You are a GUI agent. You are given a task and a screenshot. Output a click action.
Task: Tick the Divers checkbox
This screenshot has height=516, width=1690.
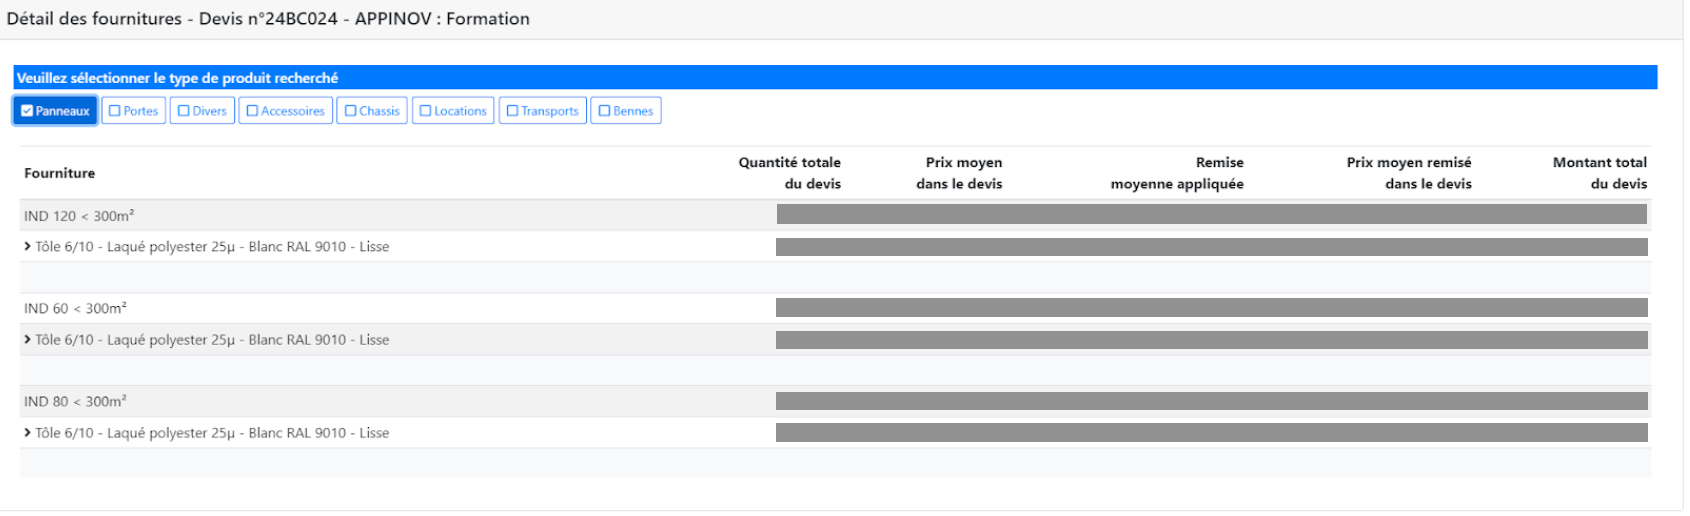[x=184, y=111]
